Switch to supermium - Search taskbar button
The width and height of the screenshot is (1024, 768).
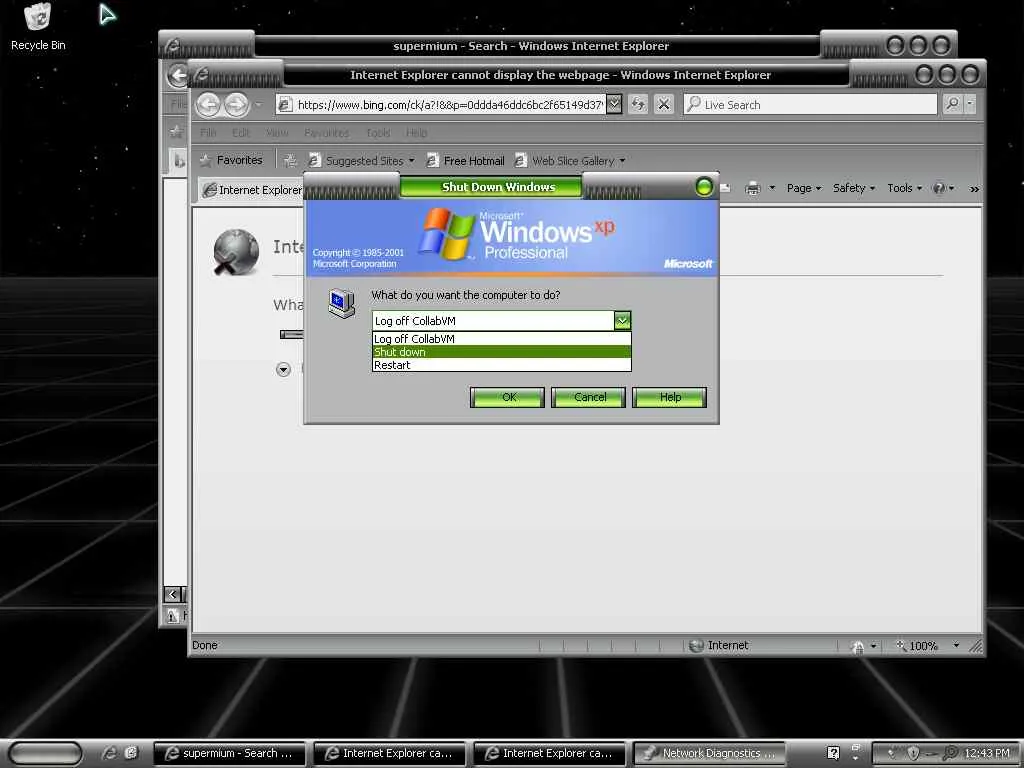pyautogui.click(x=229, y=753)
